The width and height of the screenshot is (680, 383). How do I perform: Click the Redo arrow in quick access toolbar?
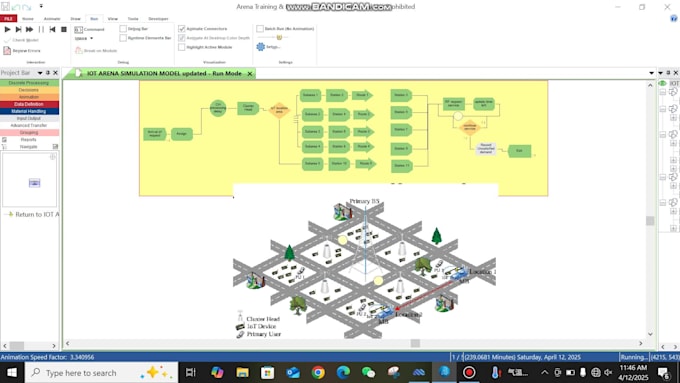[27, 7]
